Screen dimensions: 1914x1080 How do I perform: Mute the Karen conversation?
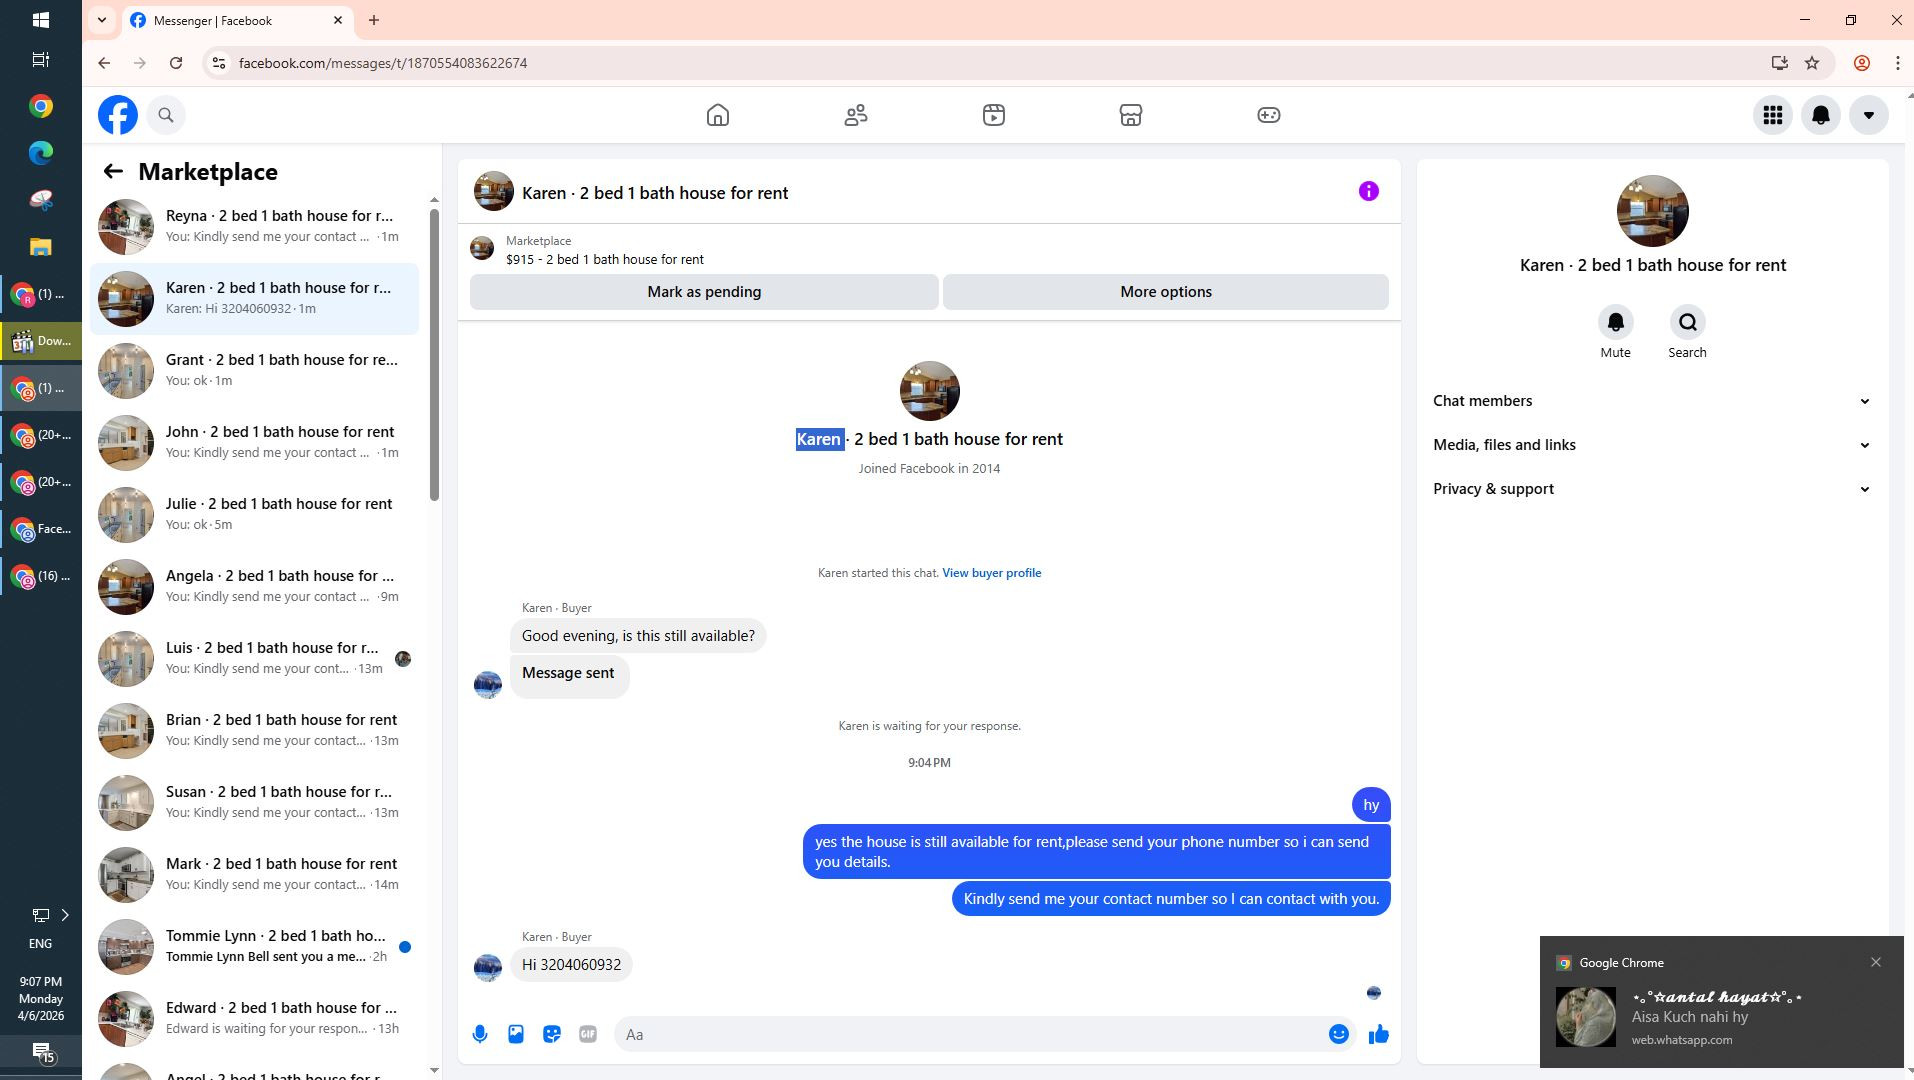[x=1615, y=322]
